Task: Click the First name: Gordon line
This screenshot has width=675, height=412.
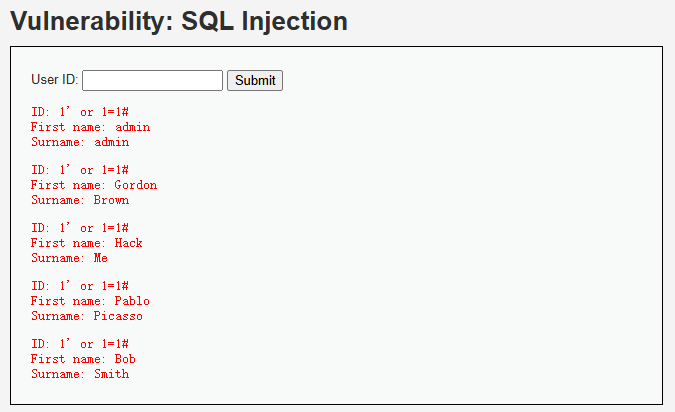Action: click(x=94, y=185)
